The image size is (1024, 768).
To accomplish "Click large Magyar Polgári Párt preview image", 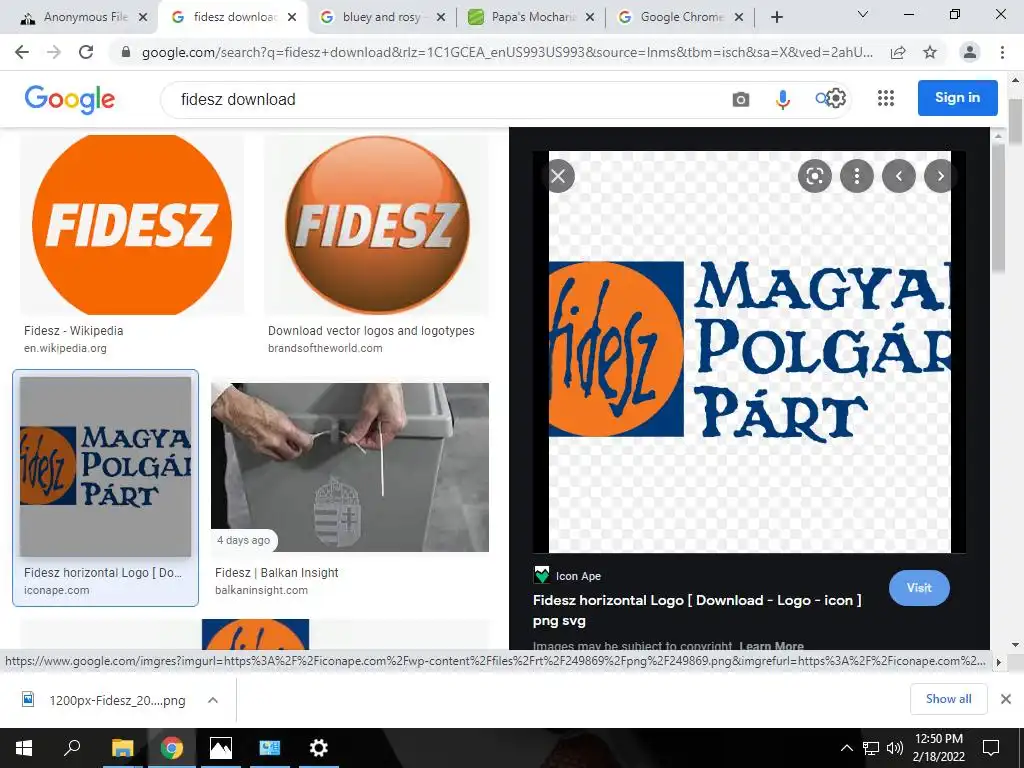I will click(750, 352).
